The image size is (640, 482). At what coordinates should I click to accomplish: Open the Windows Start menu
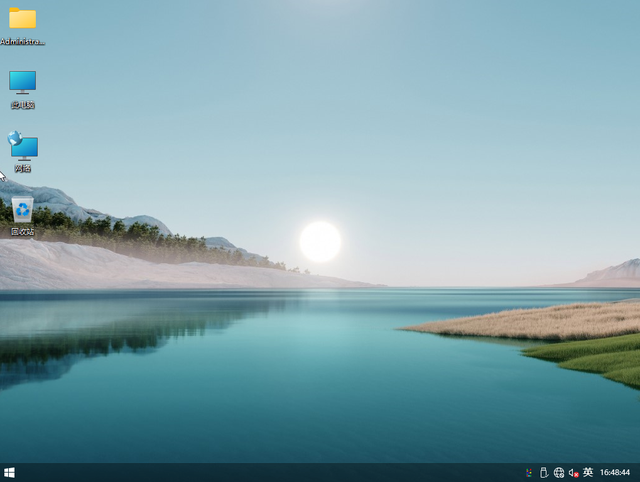click(9, 473)
